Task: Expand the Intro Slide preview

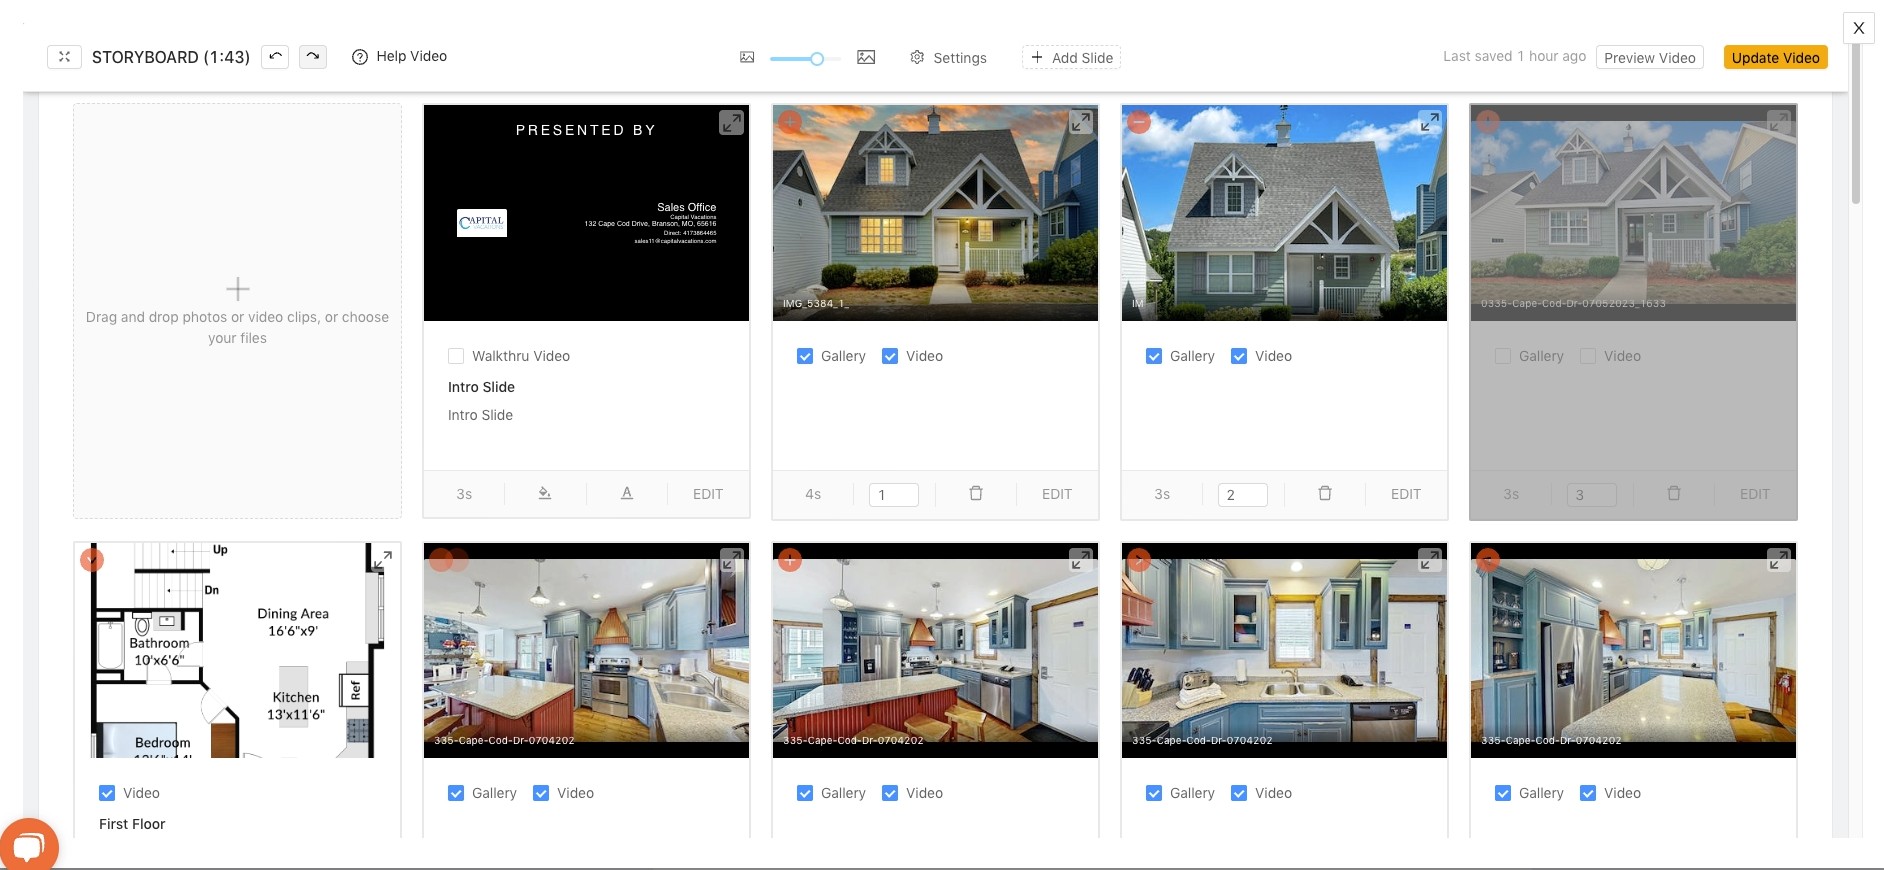Action: coord(731,123)
